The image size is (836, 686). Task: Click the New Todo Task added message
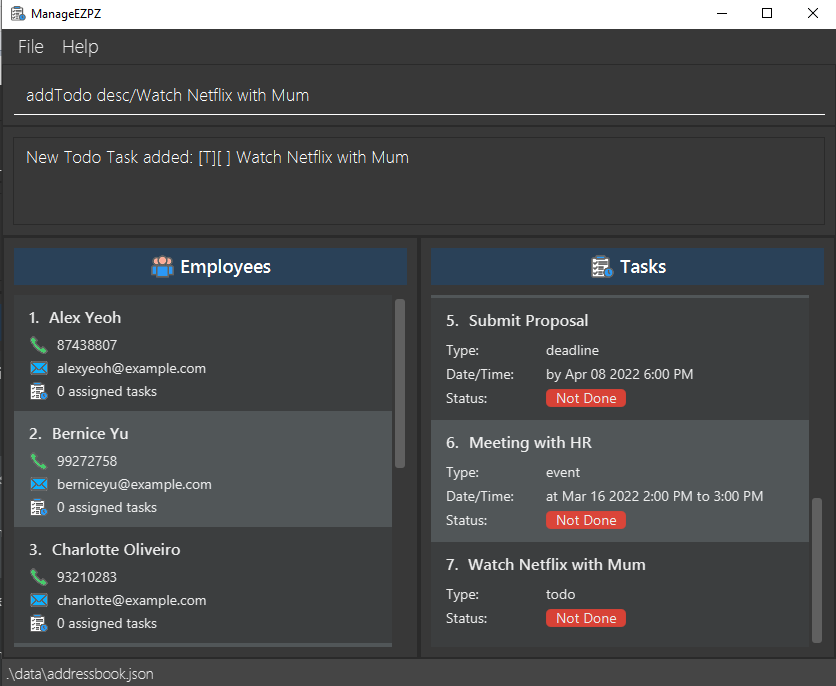(x=217, y=157)
